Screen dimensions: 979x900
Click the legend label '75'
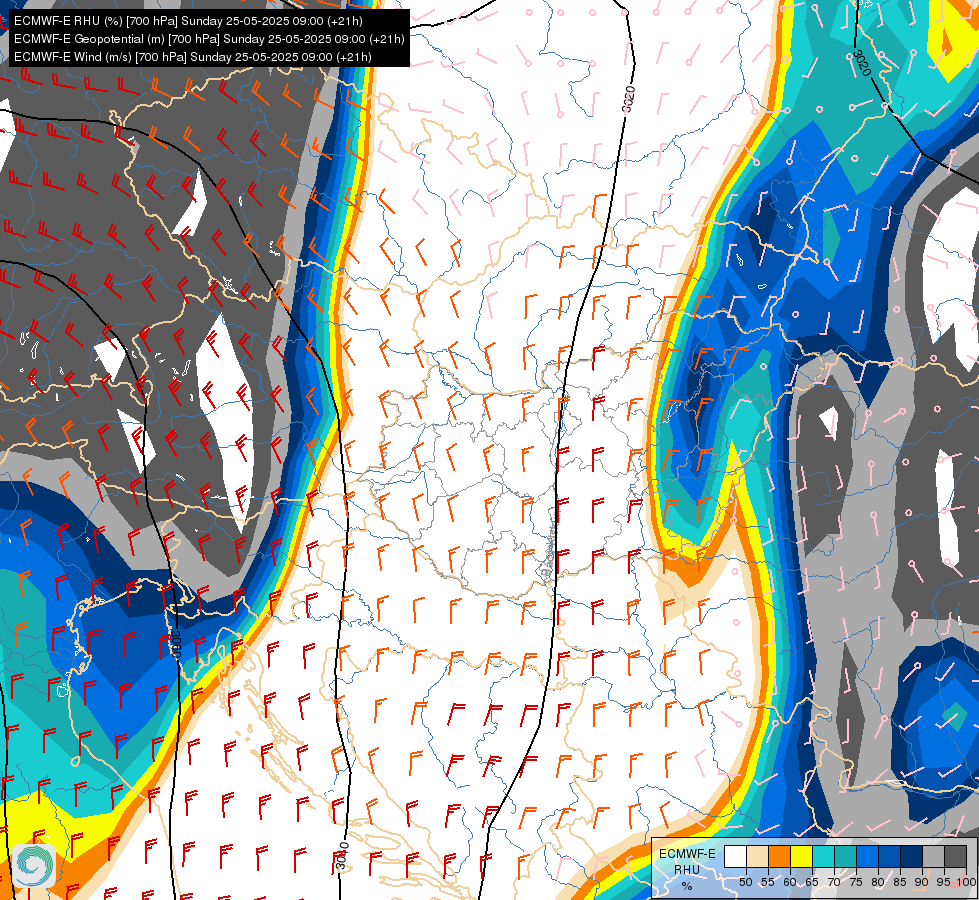coord(856,882)
